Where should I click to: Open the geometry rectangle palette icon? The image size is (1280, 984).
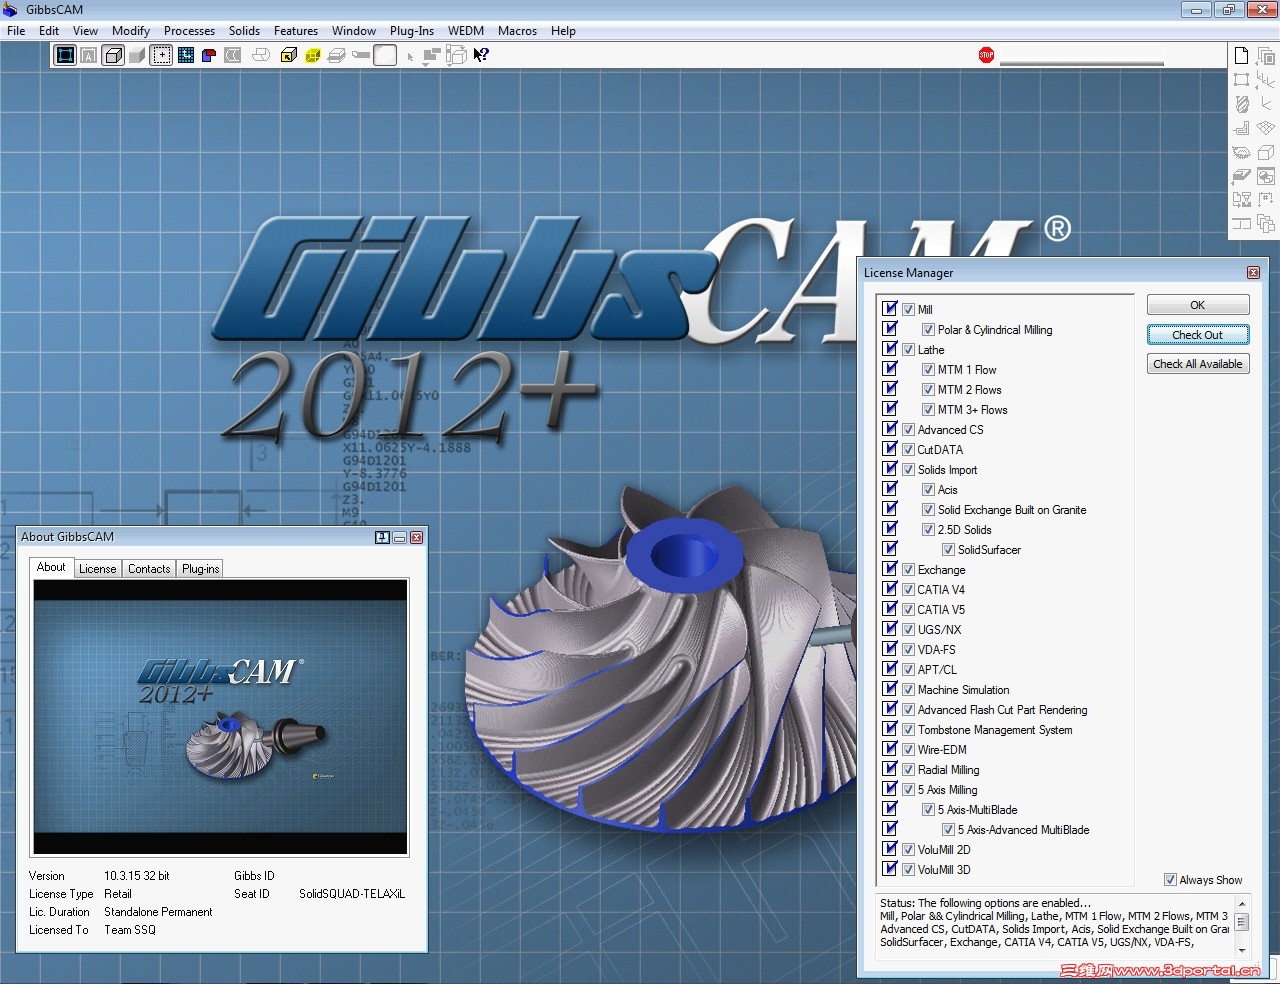[x=1241, y=79]
